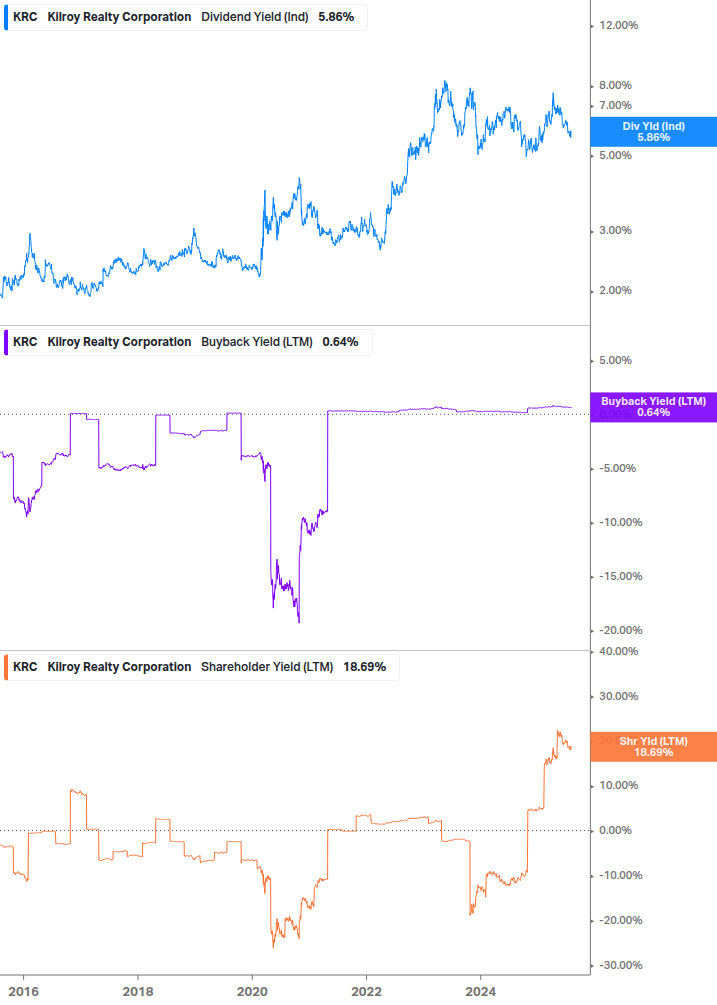Image resolution: width=717 pixels, height=1005 pixels.
Task: Click the 40.00% label on the shareholder yield axis
Action: click(618, 652)
